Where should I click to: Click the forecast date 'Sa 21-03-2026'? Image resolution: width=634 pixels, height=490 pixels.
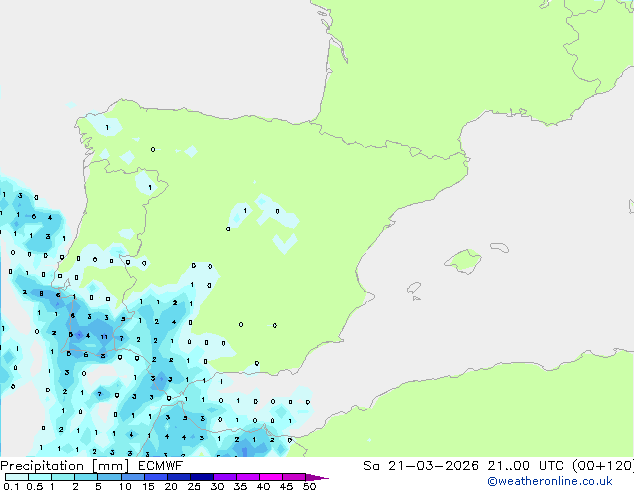421,466
